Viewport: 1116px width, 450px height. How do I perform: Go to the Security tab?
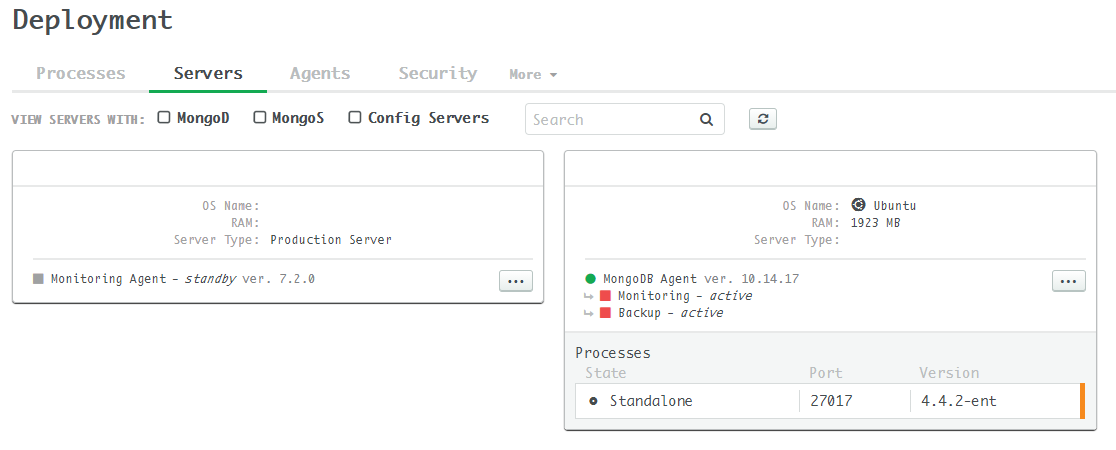click(438, 73)
